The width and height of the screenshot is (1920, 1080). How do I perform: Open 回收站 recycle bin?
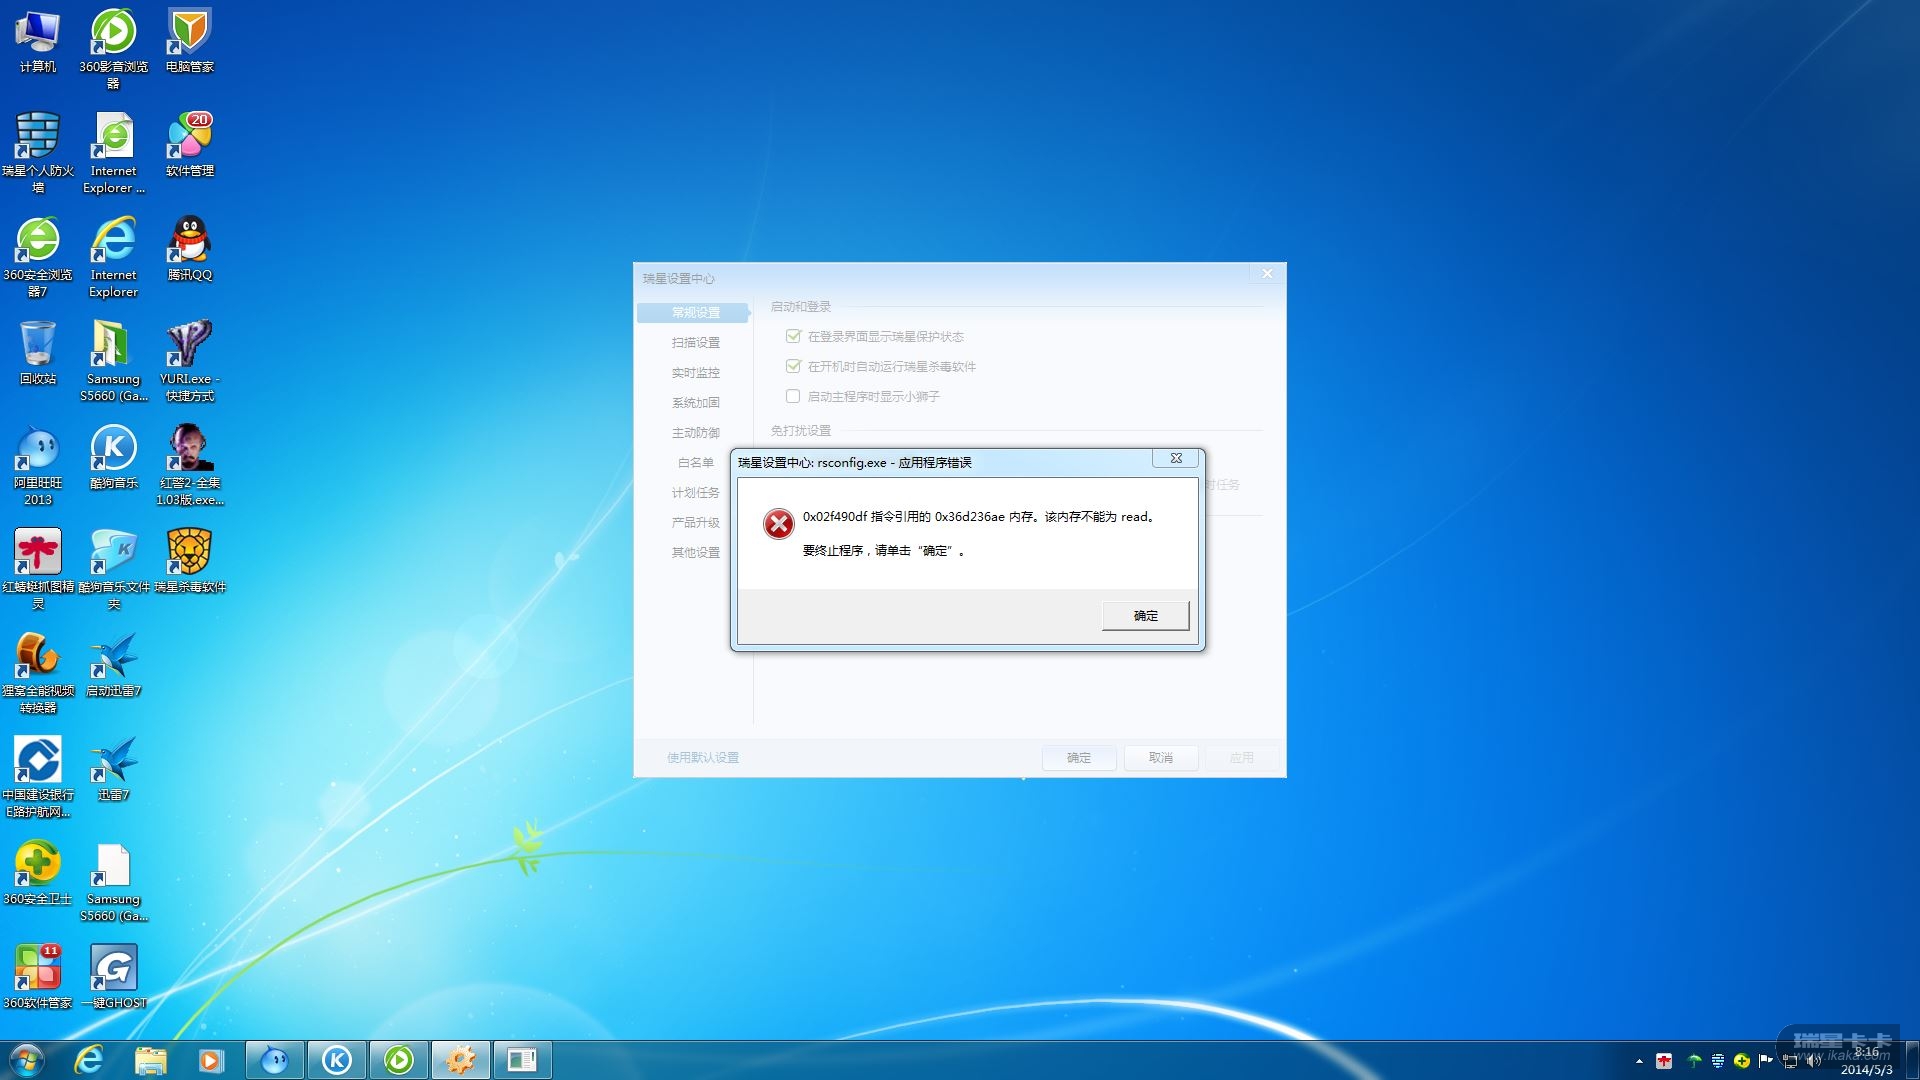(x=38, y=344)
